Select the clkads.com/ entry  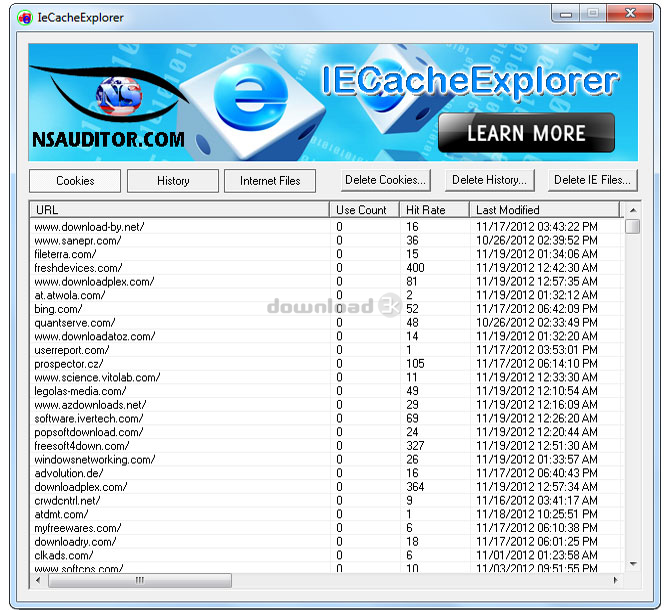(x=327, y=555)
